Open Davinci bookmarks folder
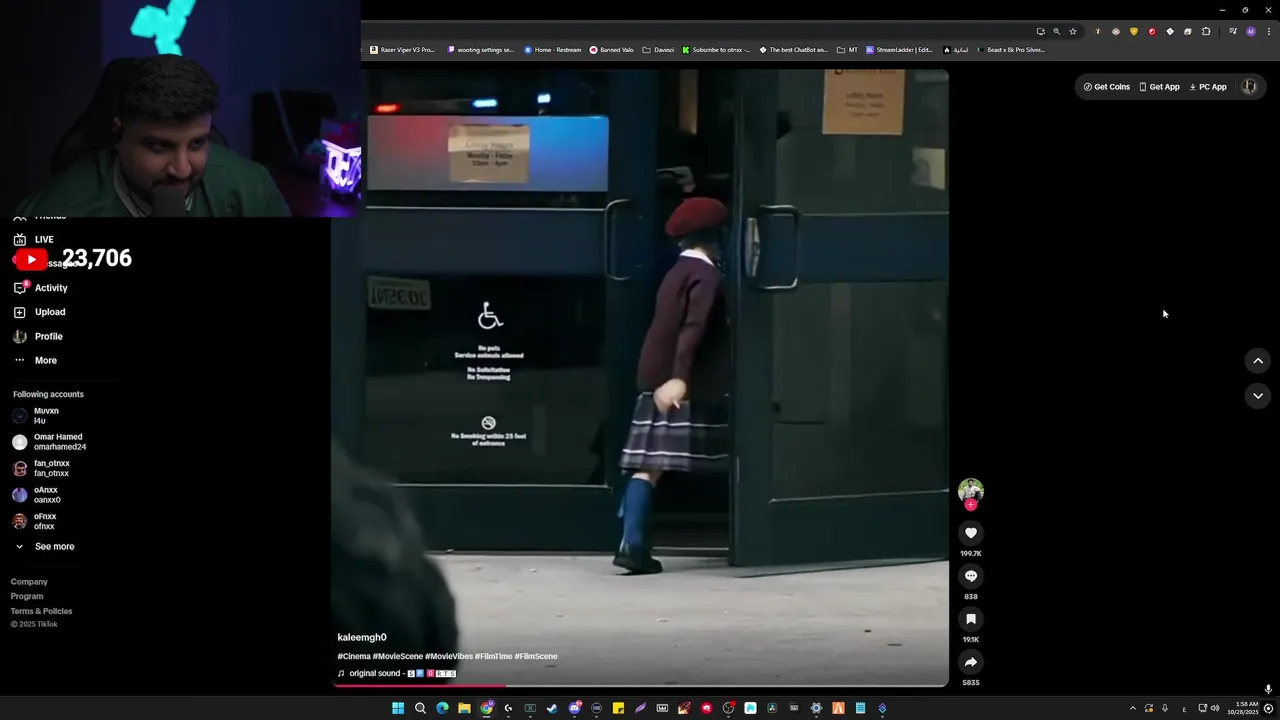Viewport: 1280px width, 720px height. tap(658, 50)
